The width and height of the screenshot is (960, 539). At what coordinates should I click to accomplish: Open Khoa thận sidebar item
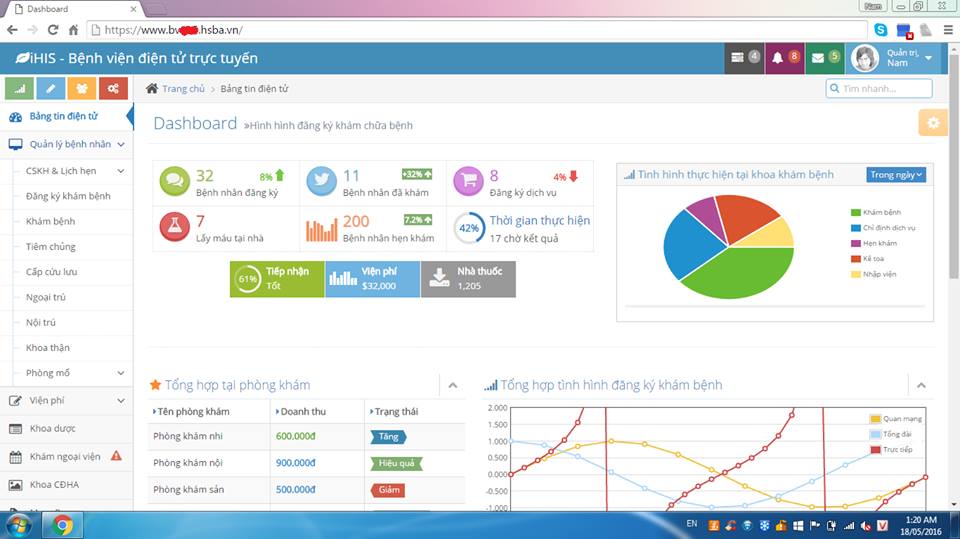tap(48, 348)
